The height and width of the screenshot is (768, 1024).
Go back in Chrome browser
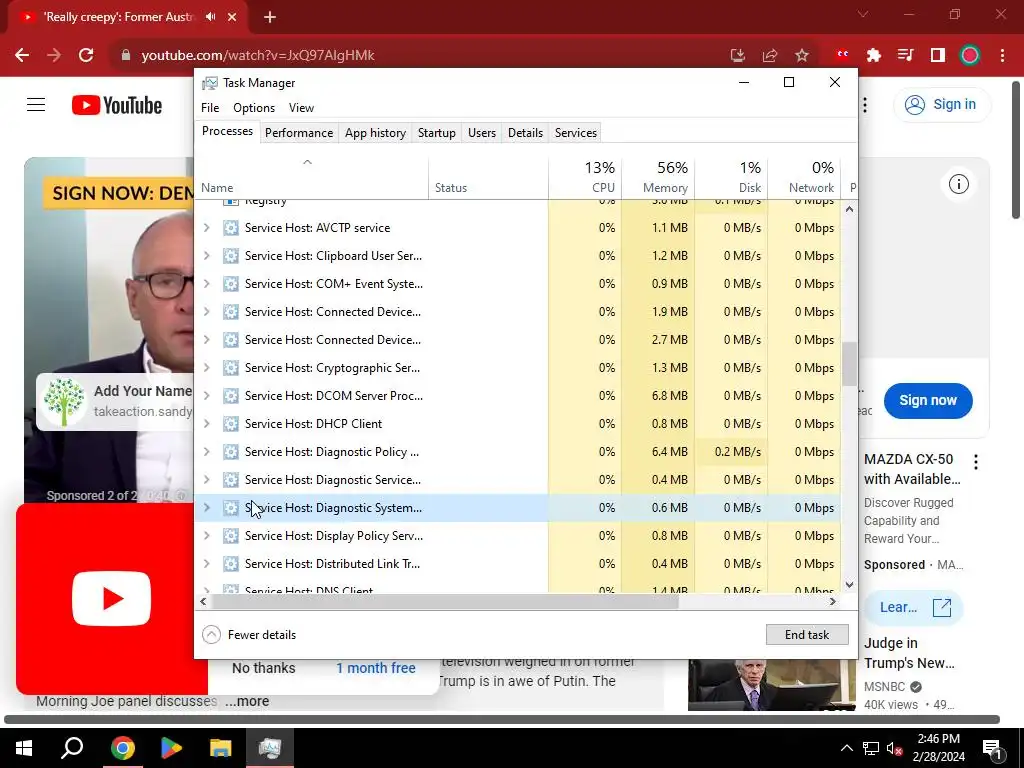click(22, 56)
